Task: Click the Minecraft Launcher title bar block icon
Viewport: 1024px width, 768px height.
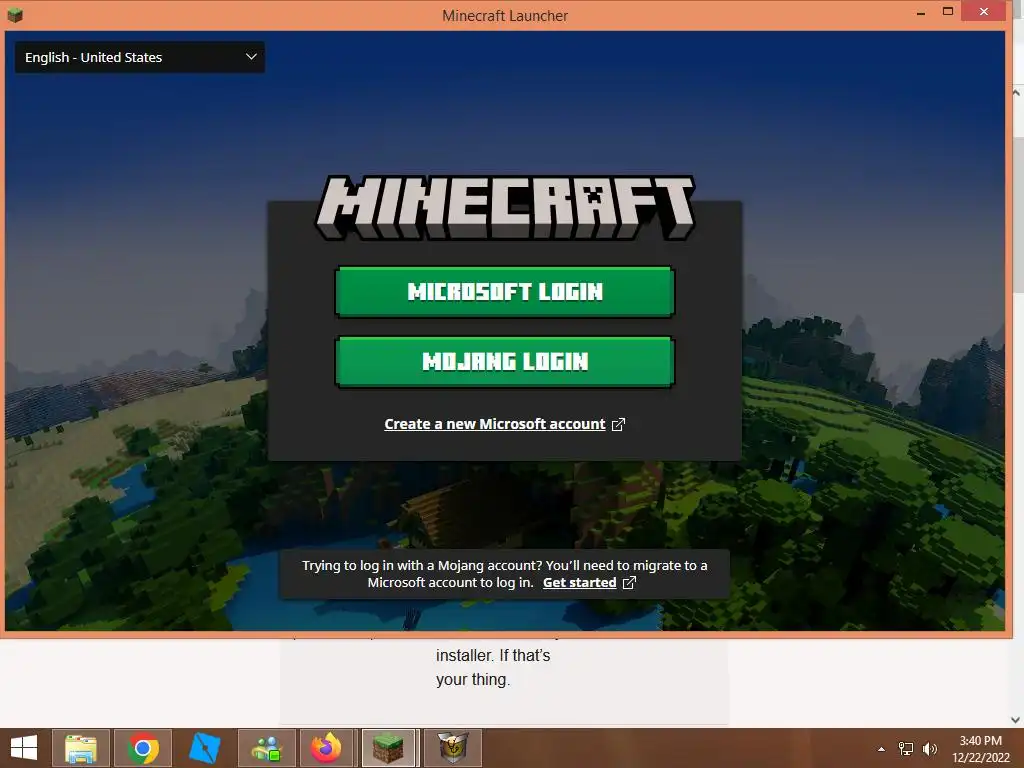Action: [15, 14]
